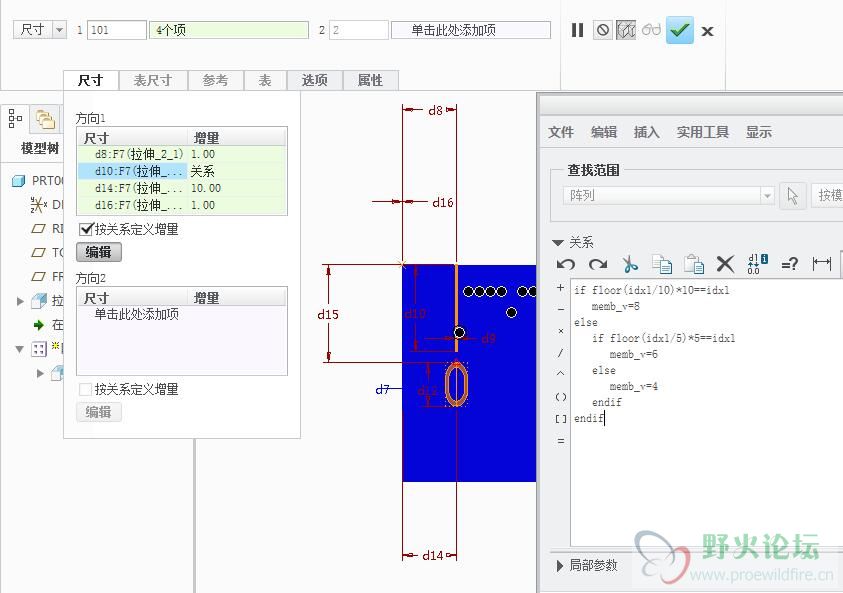Select the d16:F7 dimension row
This screenshot has width=843, height=593.
(182, 205)
